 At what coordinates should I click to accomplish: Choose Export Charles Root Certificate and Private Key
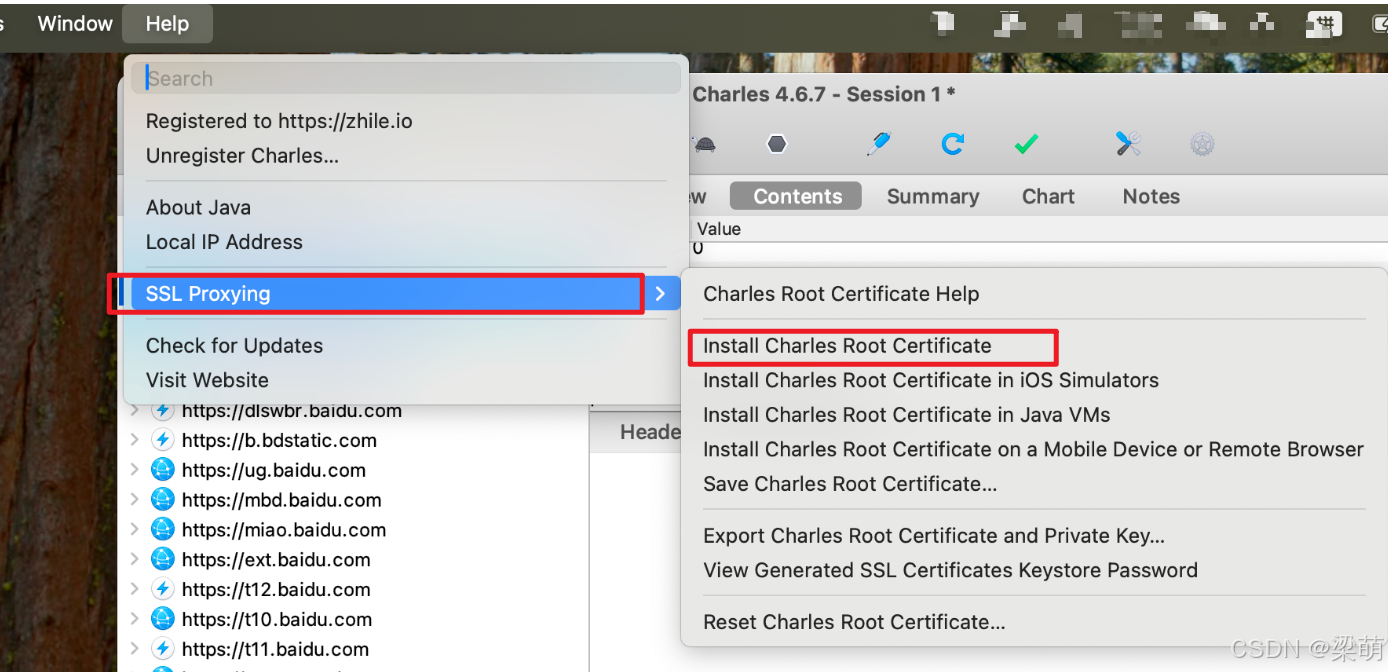[x=934, y=536]
